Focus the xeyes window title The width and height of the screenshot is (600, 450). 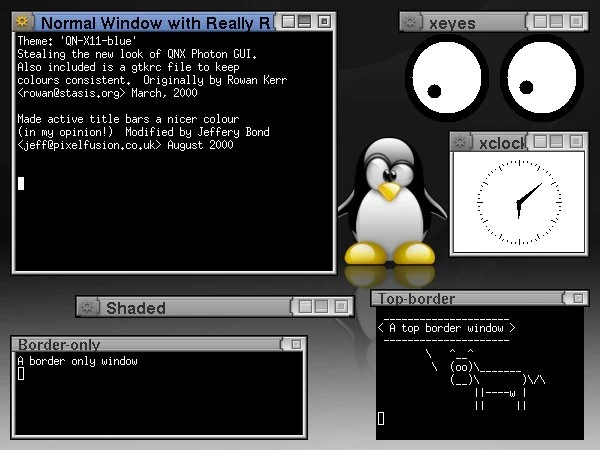pyautogui.click(x=474, y=23)
